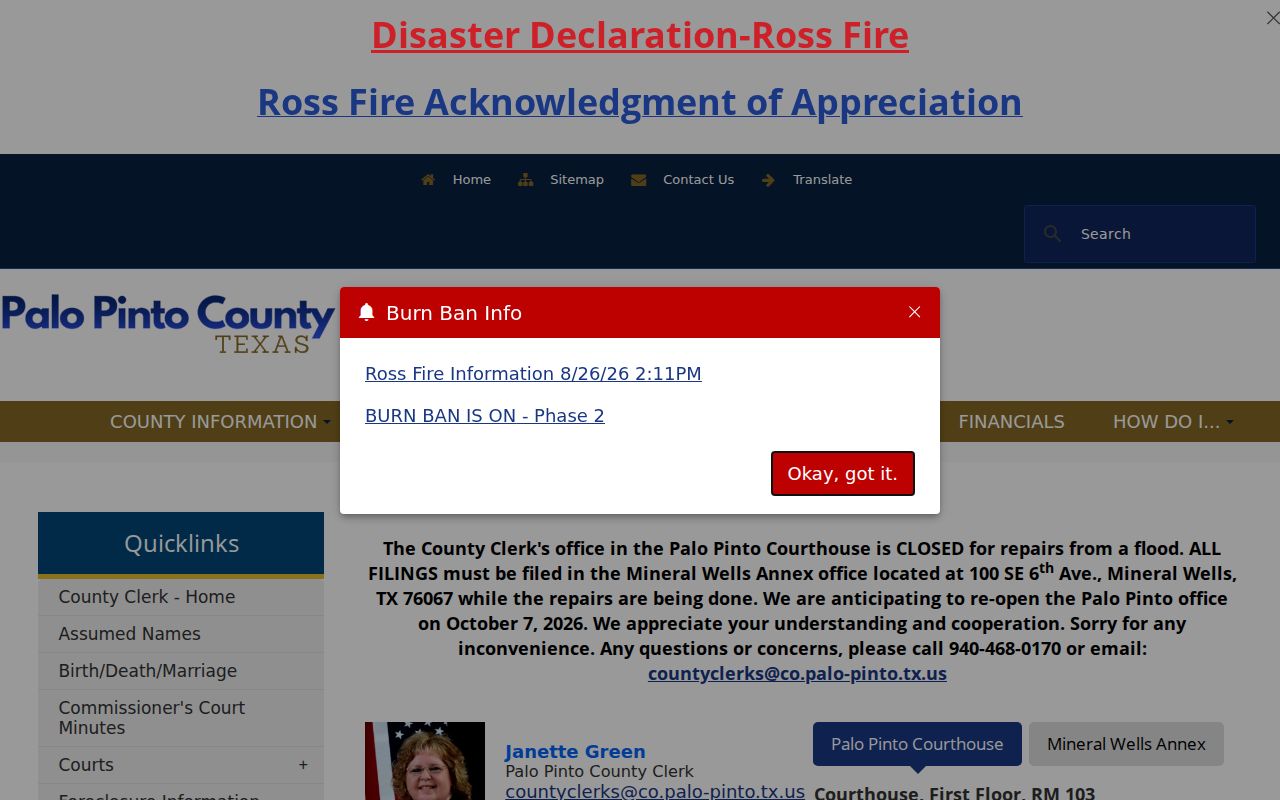
Task: Open the Birth/Death/Marriage quicklink
Action: pyautogui.click(x=181, y=671)
